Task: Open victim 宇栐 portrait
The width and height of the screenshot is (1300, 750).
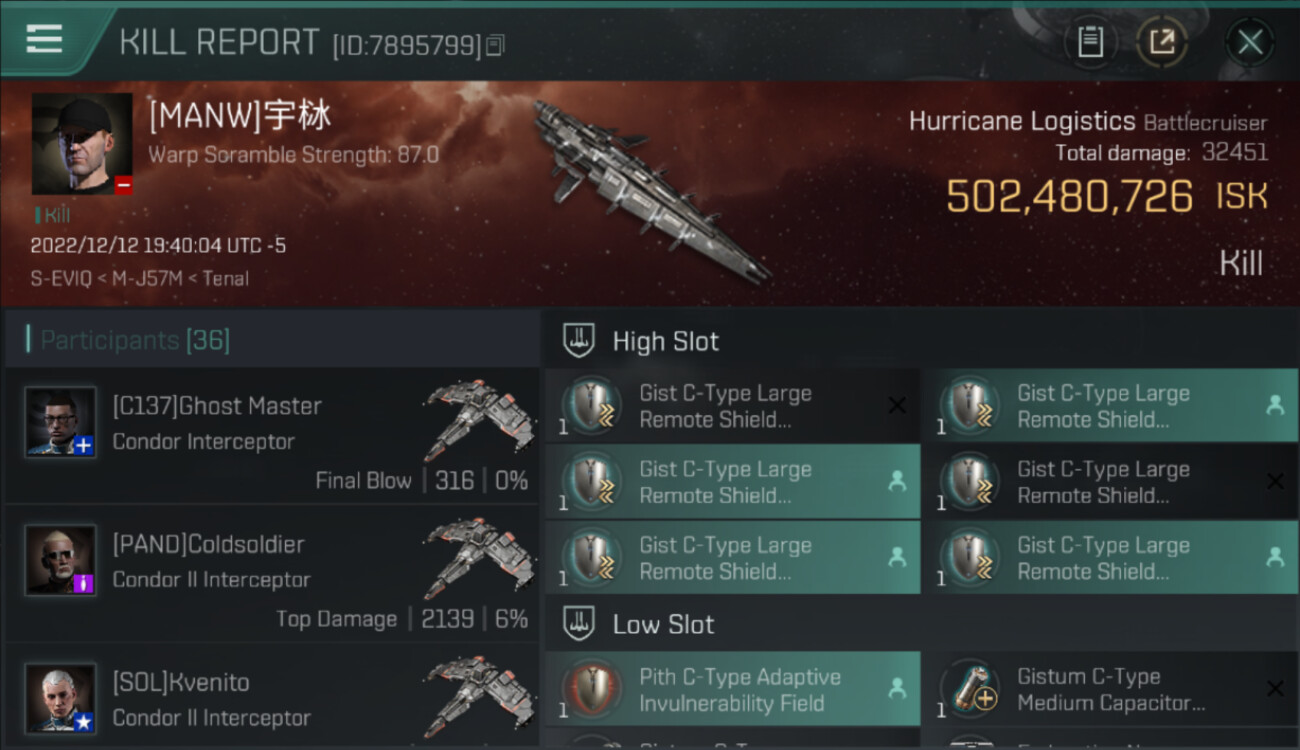Action: pos(82,144)
